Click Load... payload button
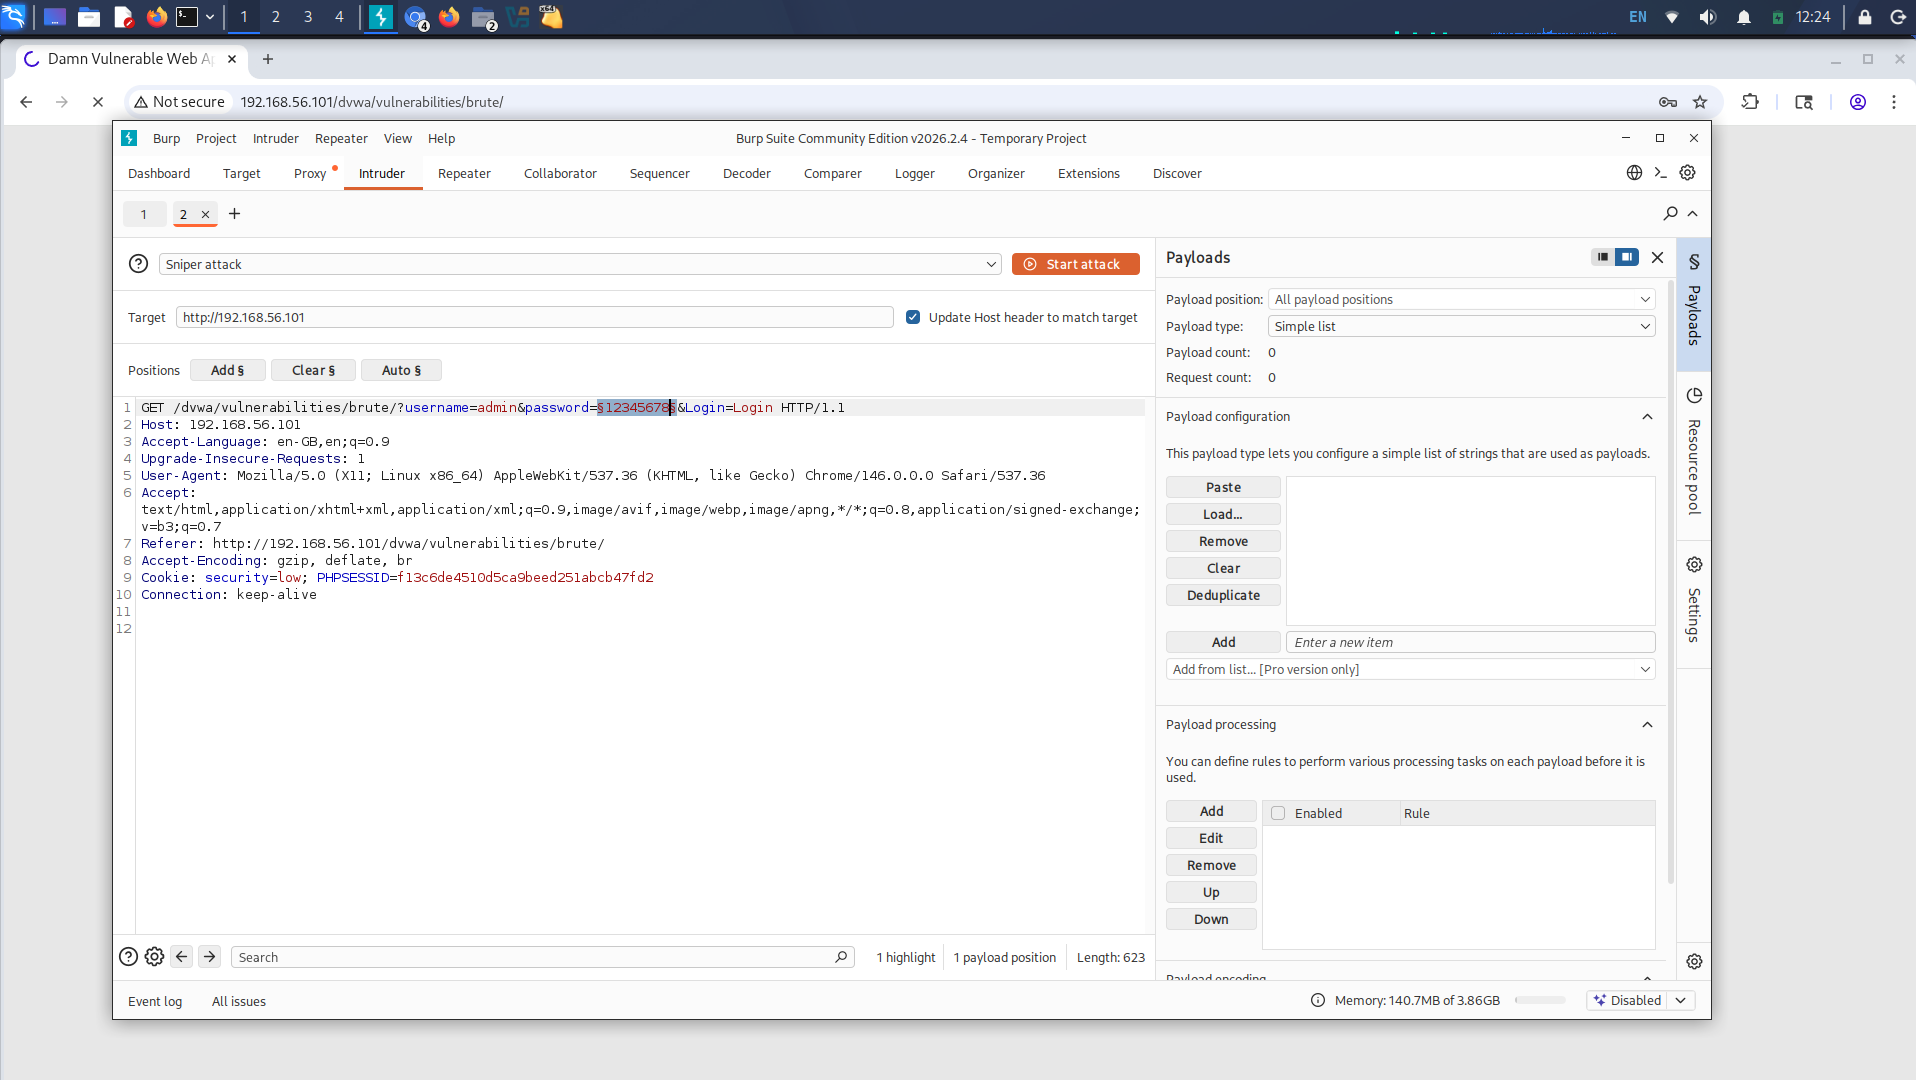Screen dimensions: 1916x1080 (1223, 514)
